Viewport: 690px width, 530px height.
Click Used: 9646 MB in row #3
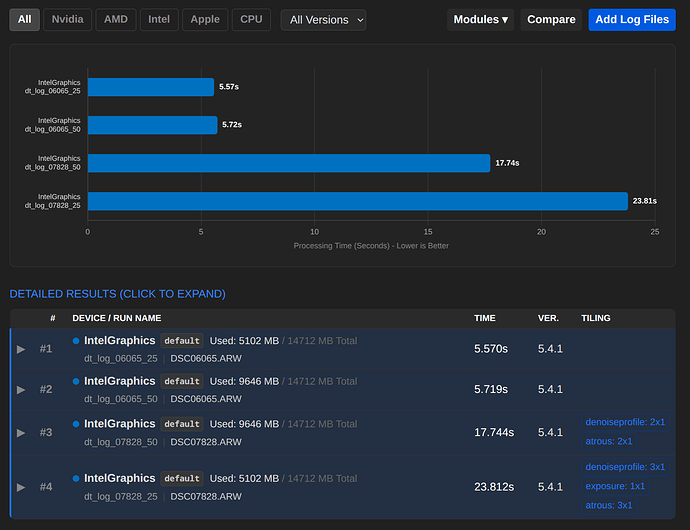pyautogui.click(x=244, y=424)
